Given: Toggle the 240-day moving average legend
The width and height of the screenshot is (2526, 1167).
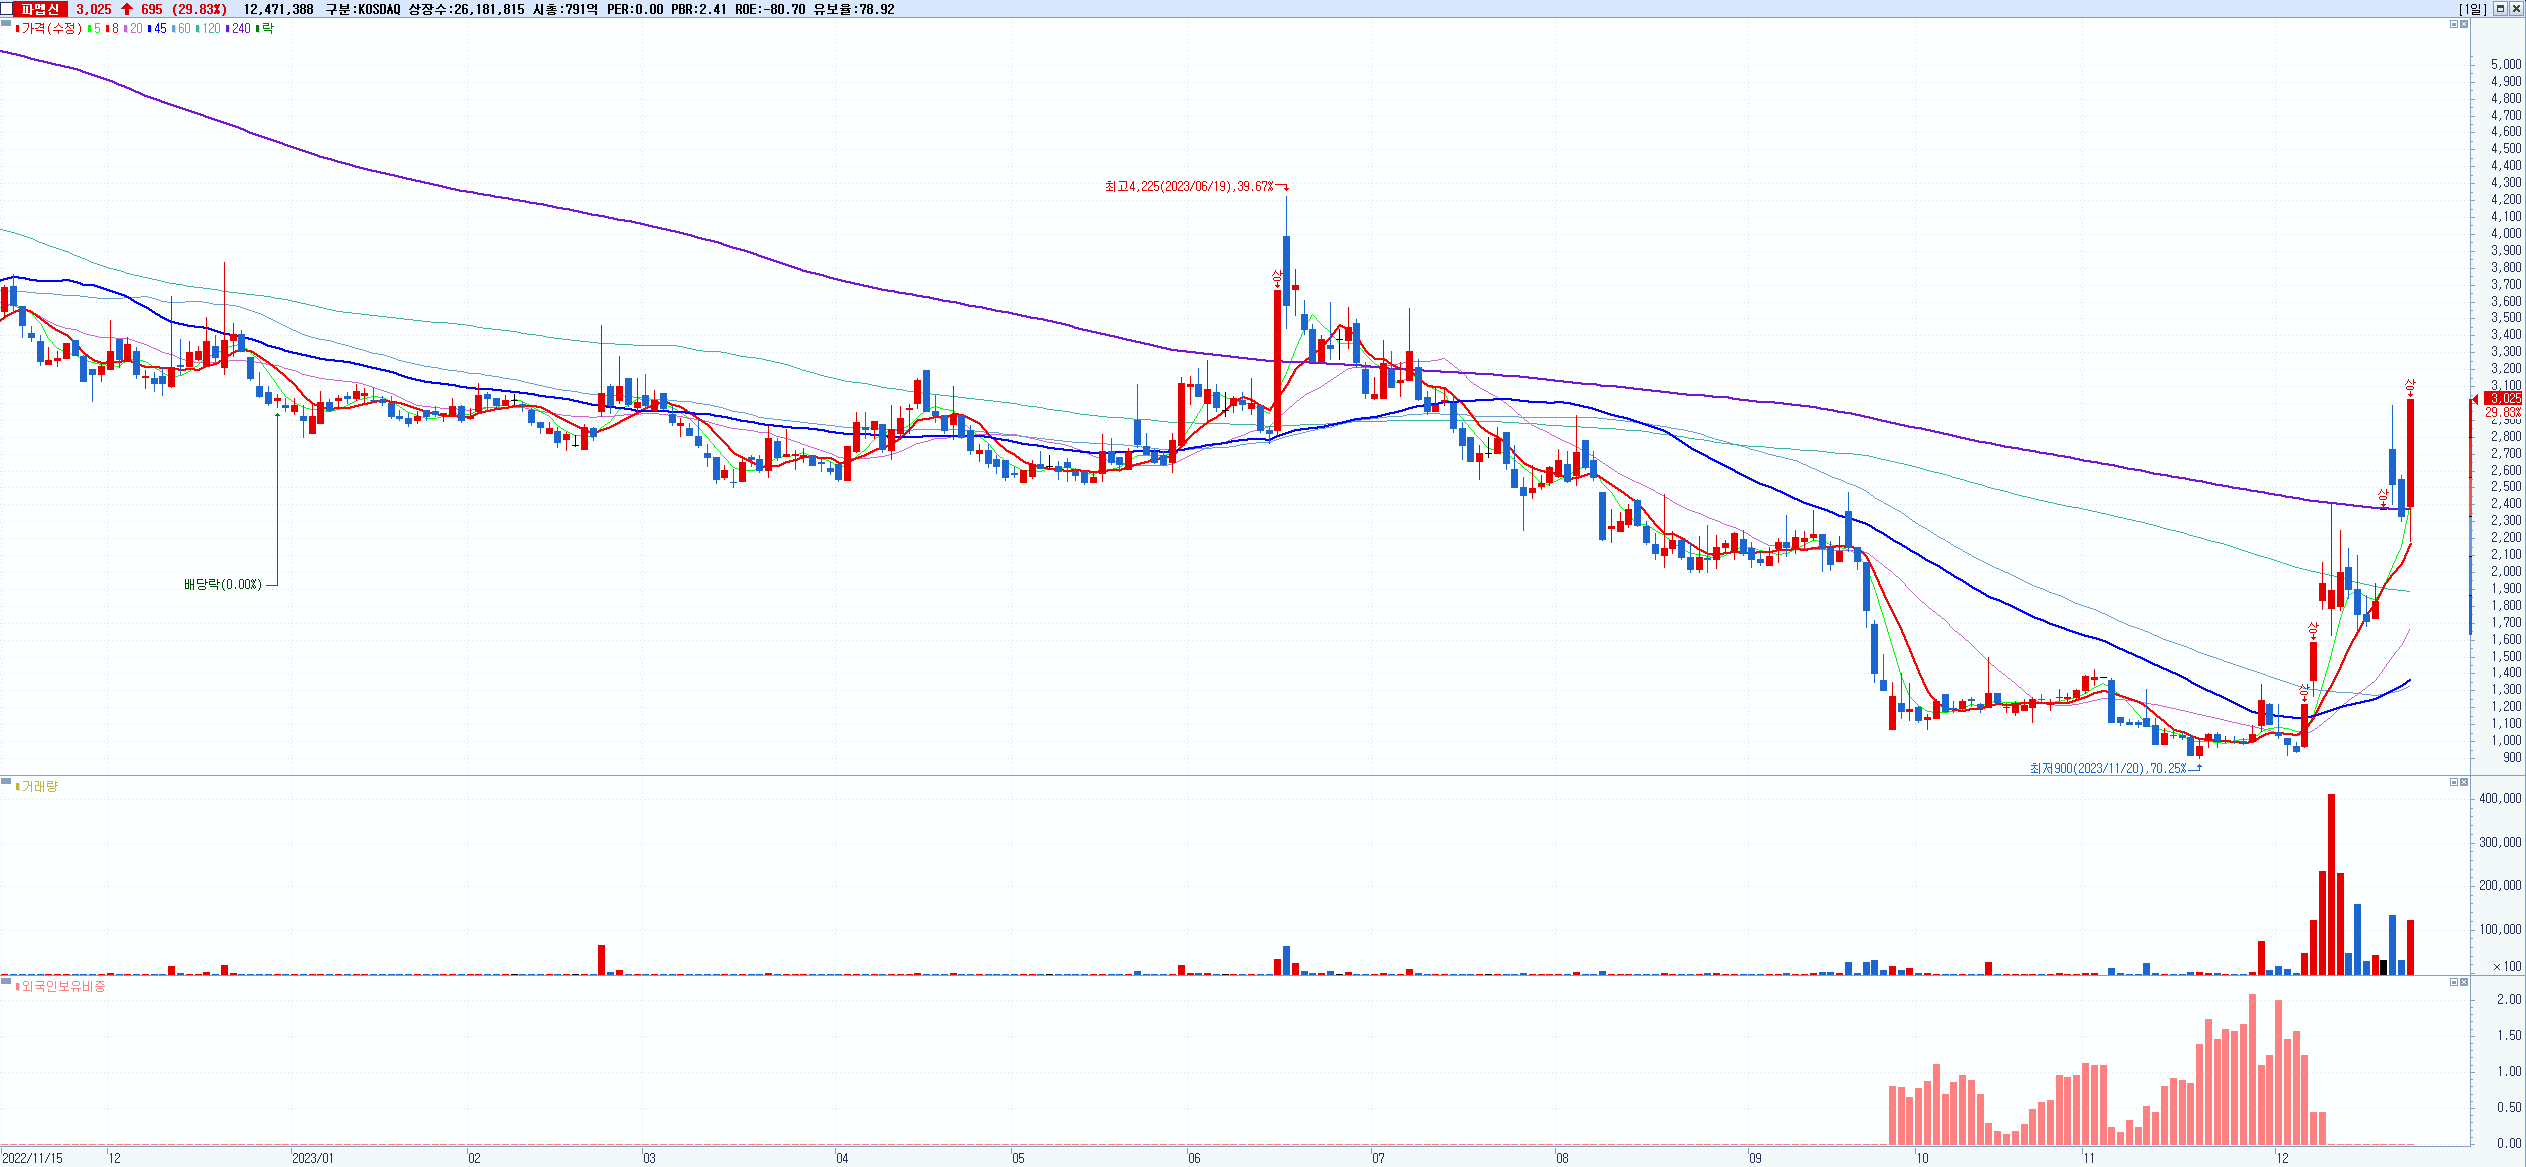Looking at the screenshot, I should tap(240, 29).
